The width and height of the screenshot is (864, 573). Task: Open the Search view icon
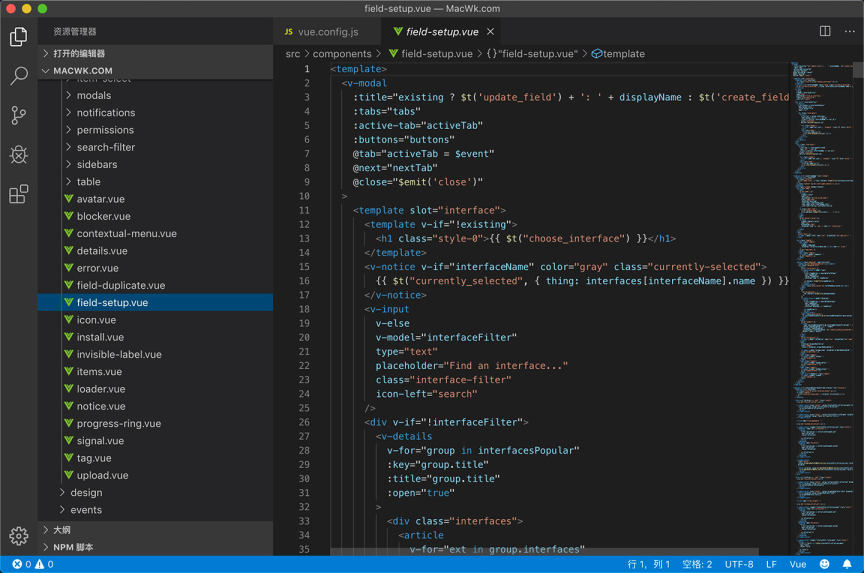coord(18,76)
